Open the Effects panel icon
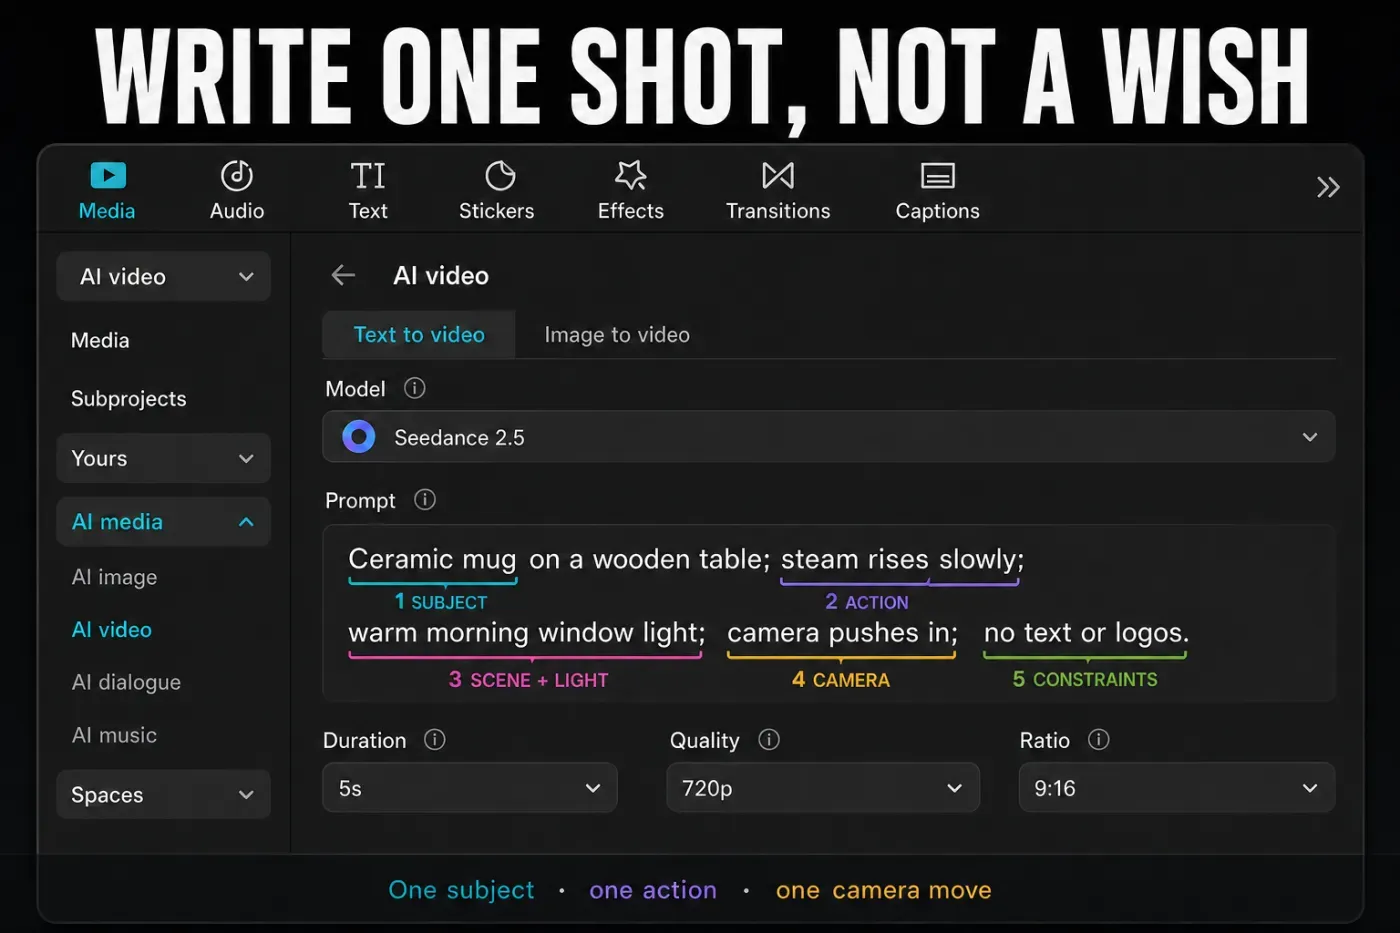 coord(631,176)
